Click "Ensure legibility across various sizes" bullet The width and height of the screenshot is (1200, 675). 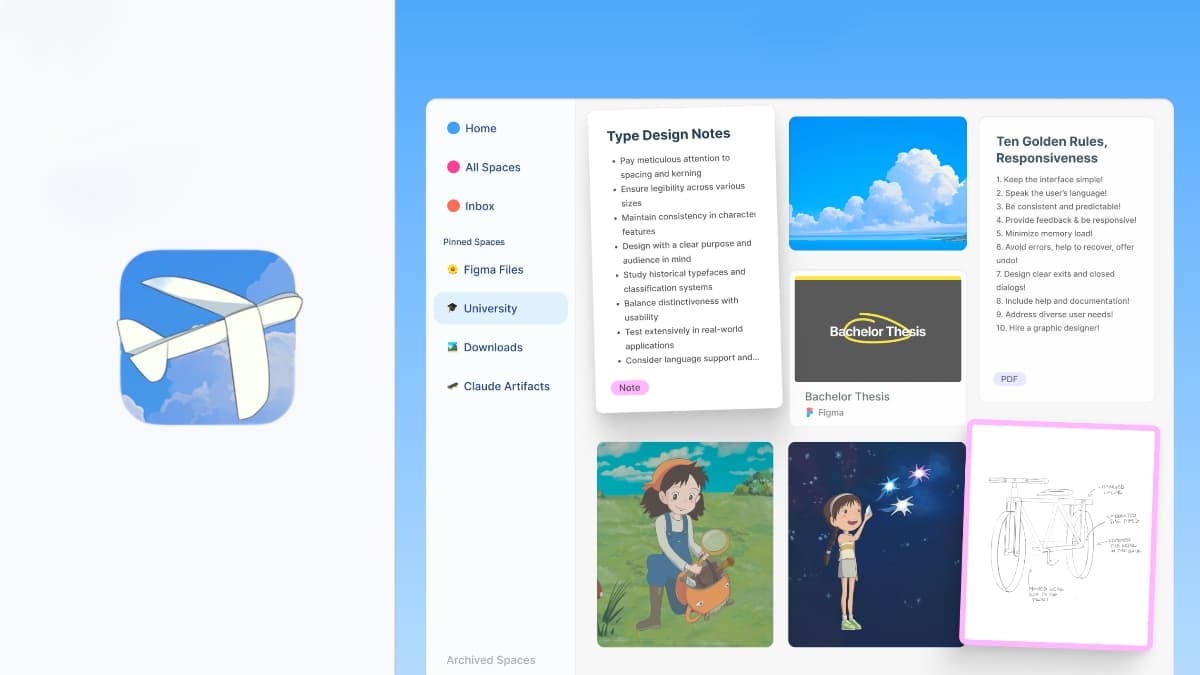[683, 195]
